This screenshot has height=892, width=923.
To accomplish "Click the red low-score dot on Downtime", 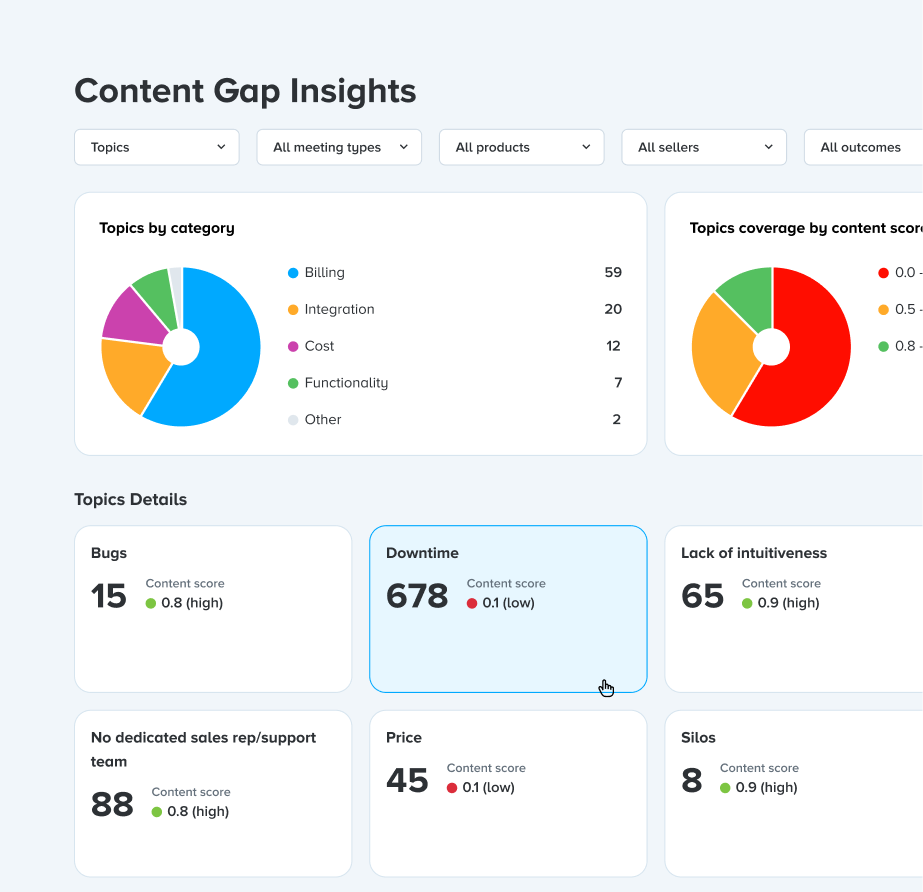I will 472,604.
